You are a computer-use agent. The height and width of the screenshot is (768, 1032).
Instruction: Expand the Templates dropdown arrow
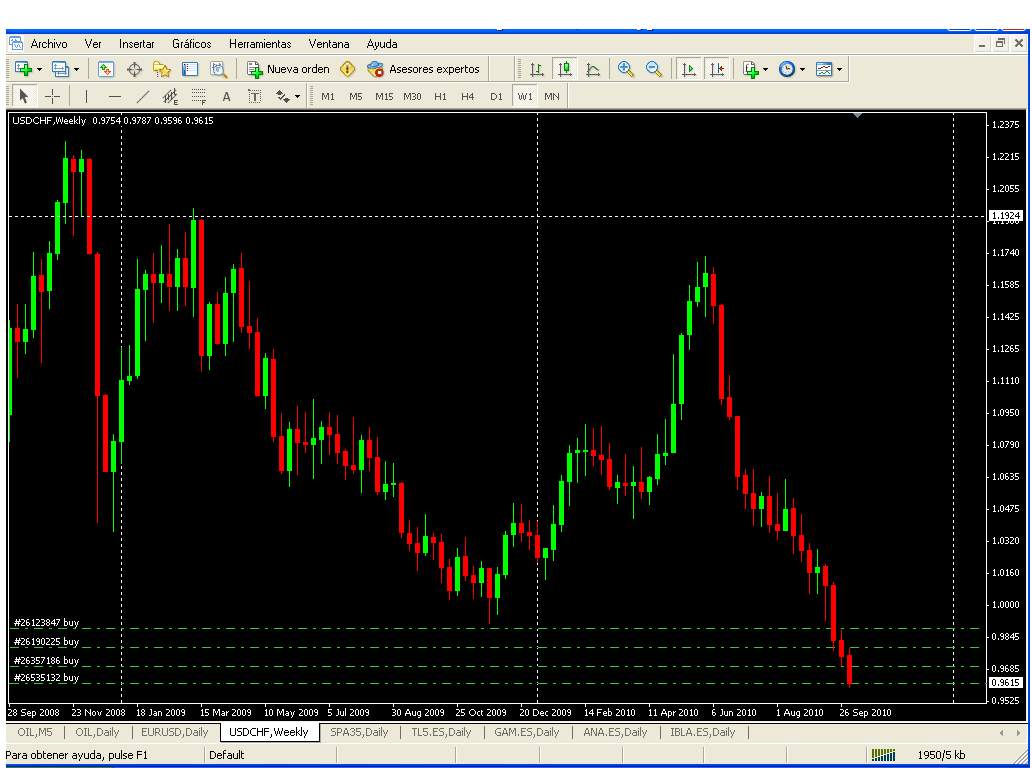(x=839, y=69)
